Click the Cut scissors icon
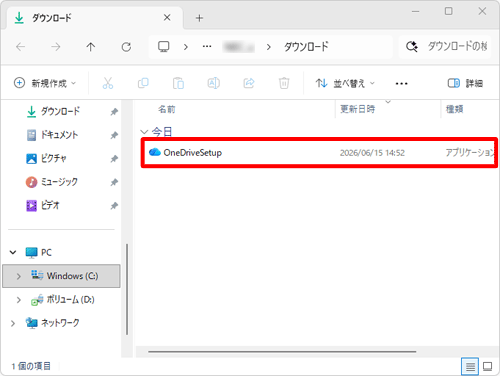This screenshot has height=376, width=500. (108, 83)
